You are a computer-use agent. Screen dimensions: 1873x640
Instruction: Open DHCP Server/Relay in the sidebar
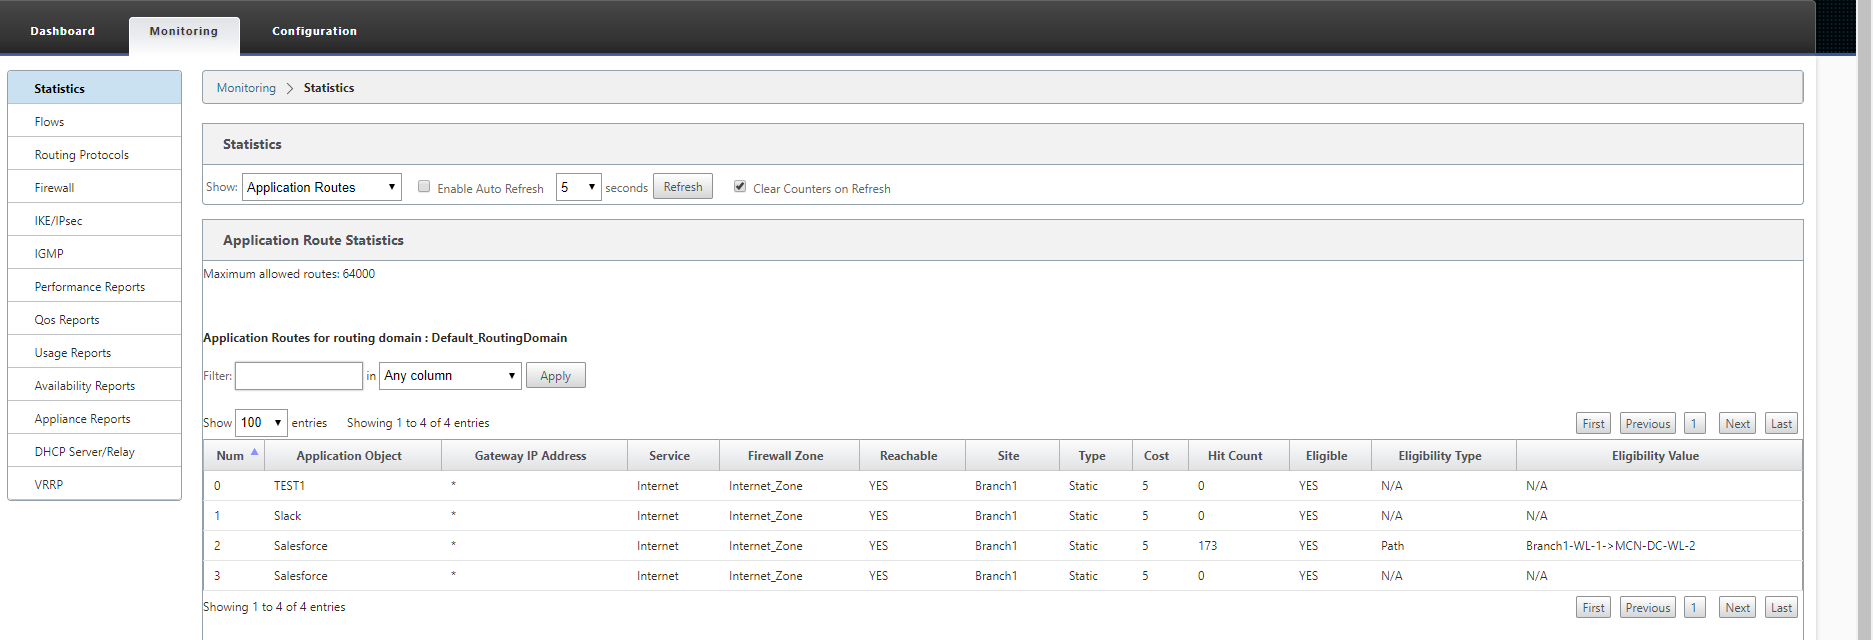[x=94, y=451]
